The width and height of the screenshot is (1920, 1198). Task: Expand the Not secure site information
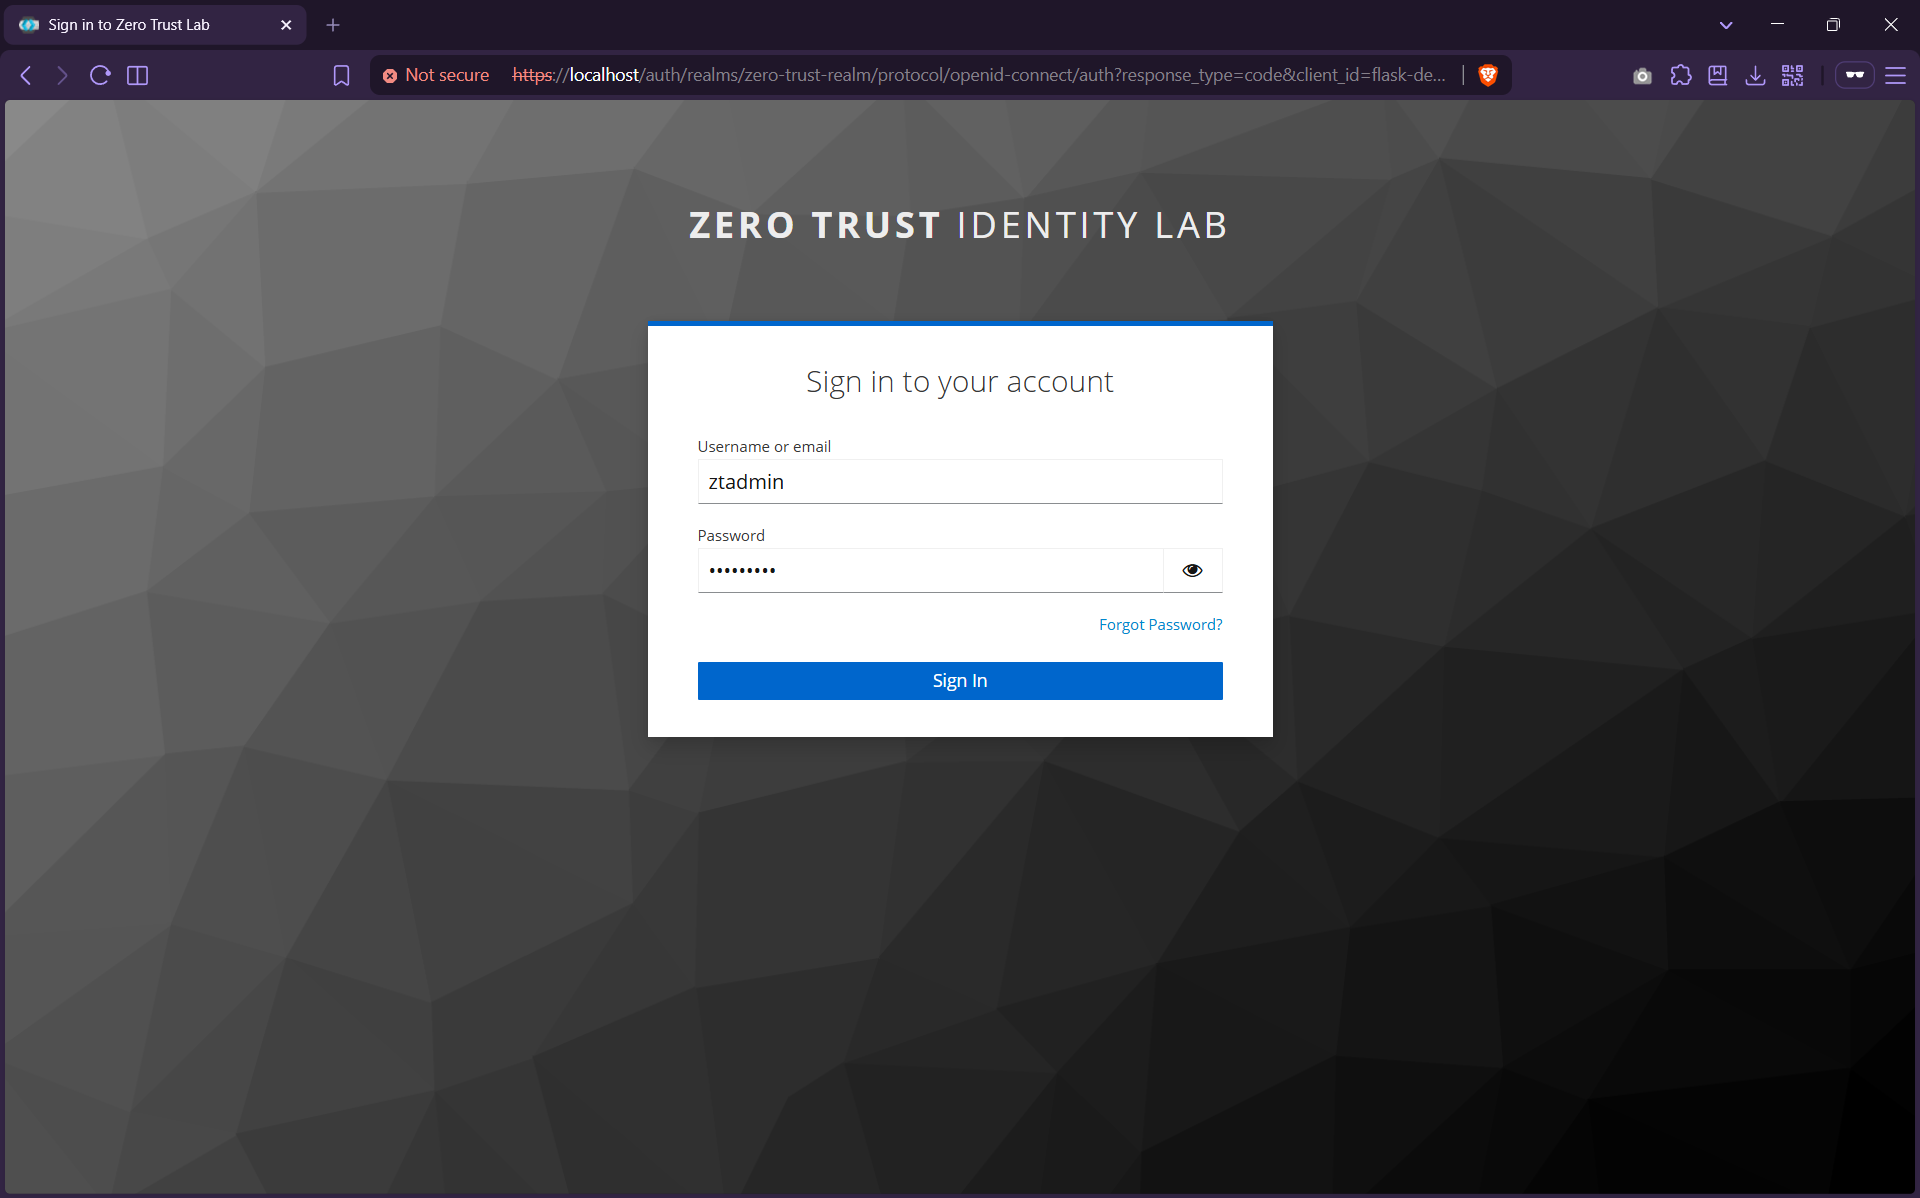[x=435, y=75]
